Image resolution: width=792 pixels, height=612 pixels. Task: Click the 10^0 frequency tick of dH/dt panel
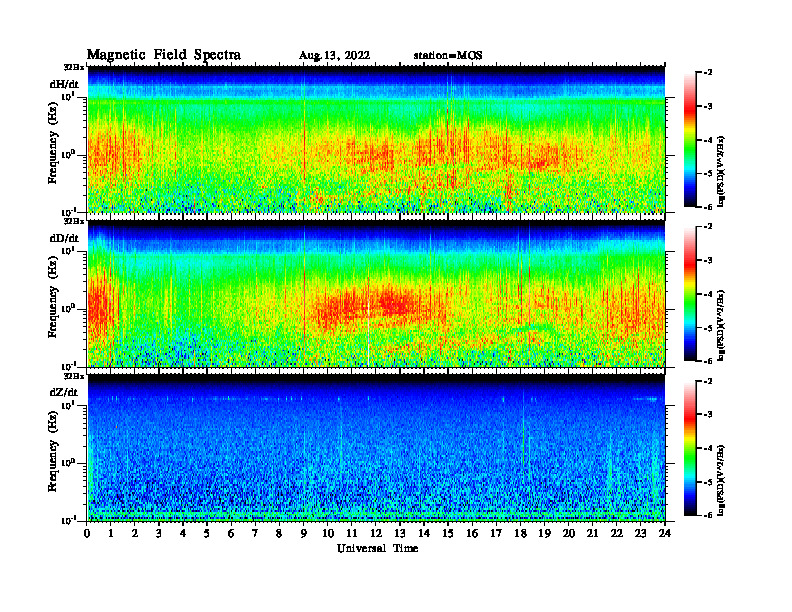pos(68,154)
